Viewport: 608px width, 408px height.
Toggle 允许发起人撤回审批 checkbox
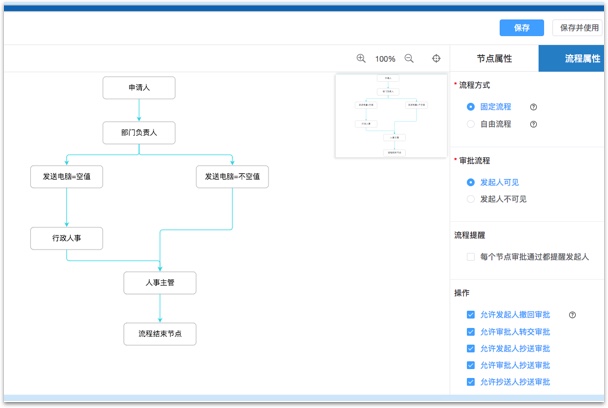click(x=471, y=315)
